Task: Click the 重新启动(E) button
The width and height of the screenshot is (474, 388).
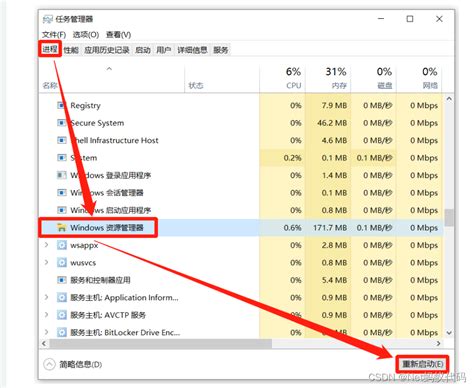Action: 423,364
